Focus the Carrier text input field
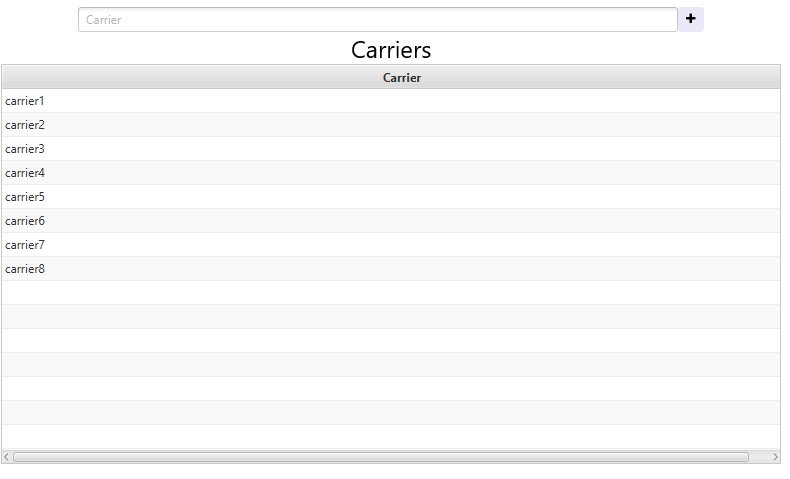 point(378,20)
